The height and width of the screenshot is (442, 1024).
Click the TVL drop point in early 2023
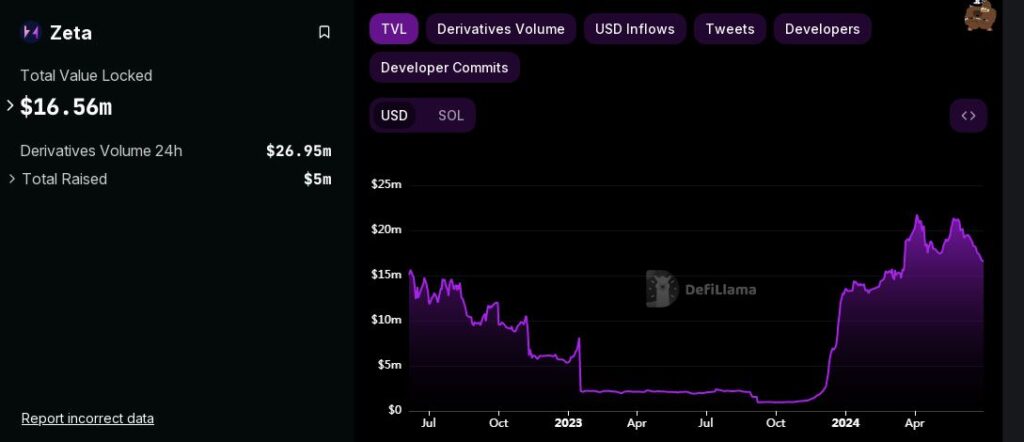[580, 390]
